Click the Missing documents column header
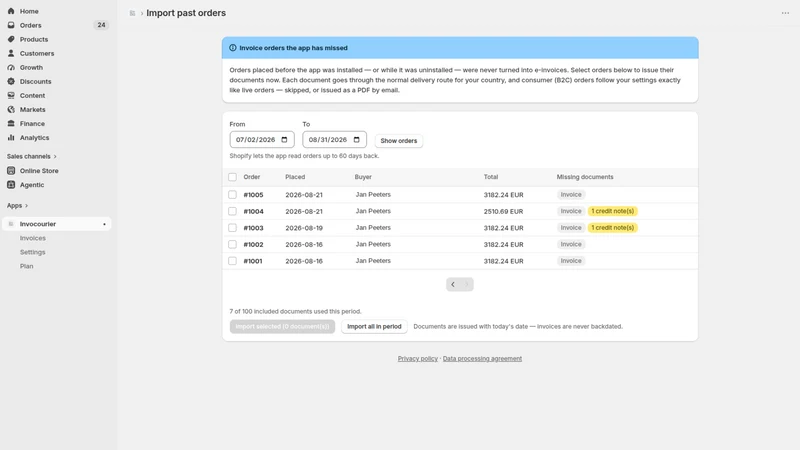800x450 pixels. [x=585, y=177]
